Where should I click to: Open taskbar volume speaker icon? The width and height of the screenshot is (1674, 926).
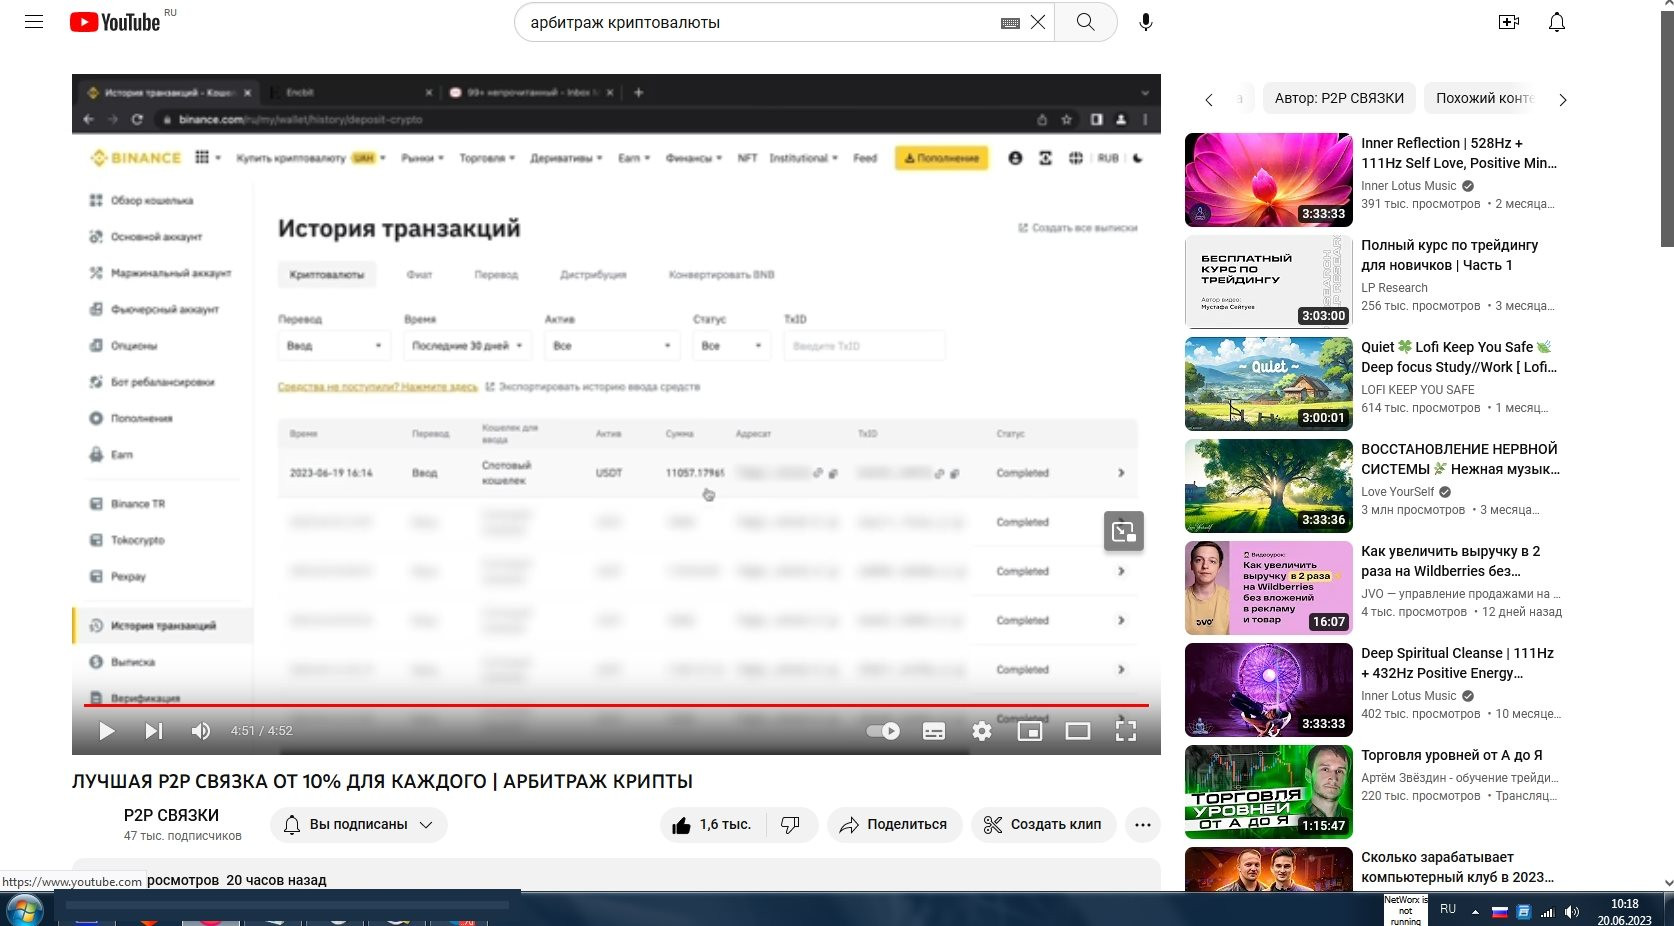(x=1572, y=912)
